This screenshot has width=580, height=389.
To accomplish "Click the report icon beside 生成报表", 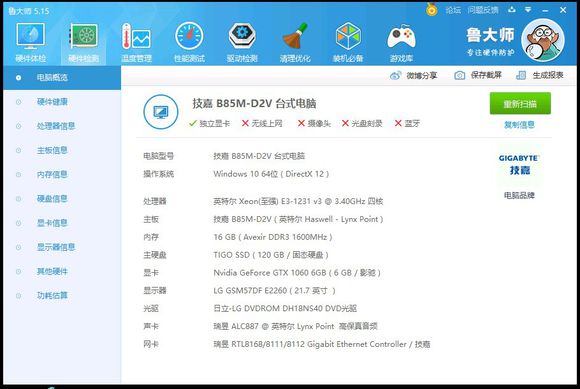I will [x=521, y=75].
